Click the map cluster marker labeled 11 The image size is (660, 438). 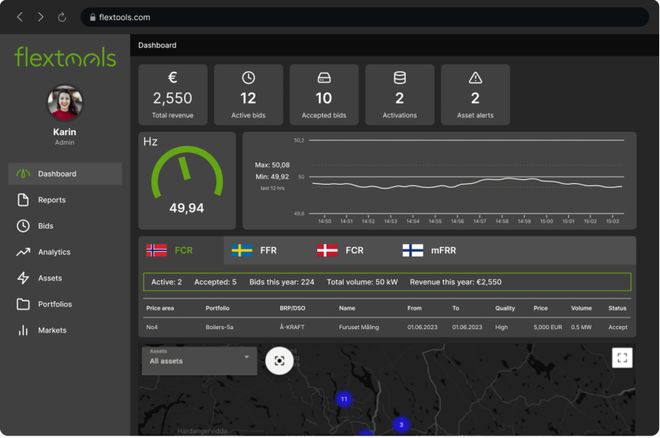click(x=344, y=399)
